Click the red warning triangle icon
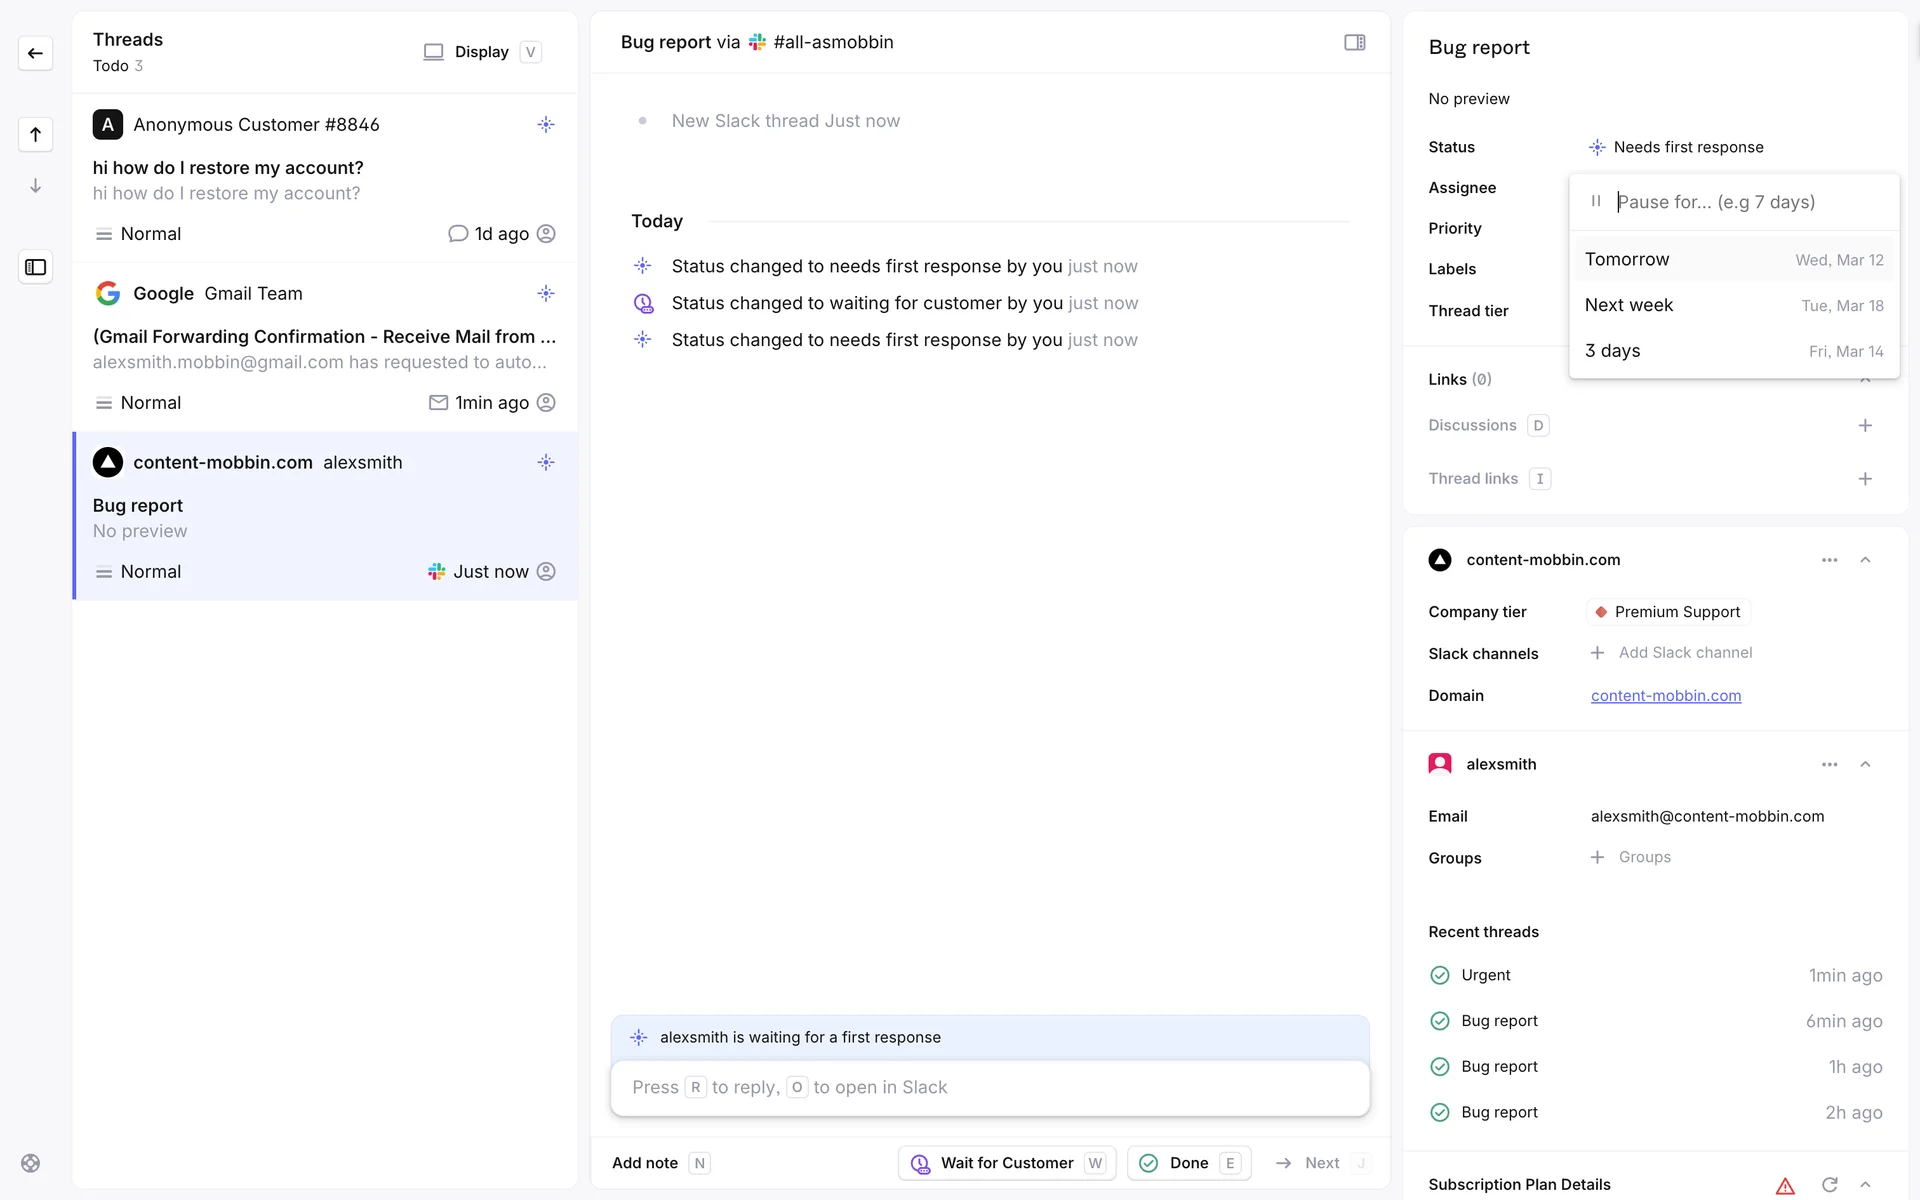Image resolution: width=1920 pixels, height=1200 pixels. 1785,1186
